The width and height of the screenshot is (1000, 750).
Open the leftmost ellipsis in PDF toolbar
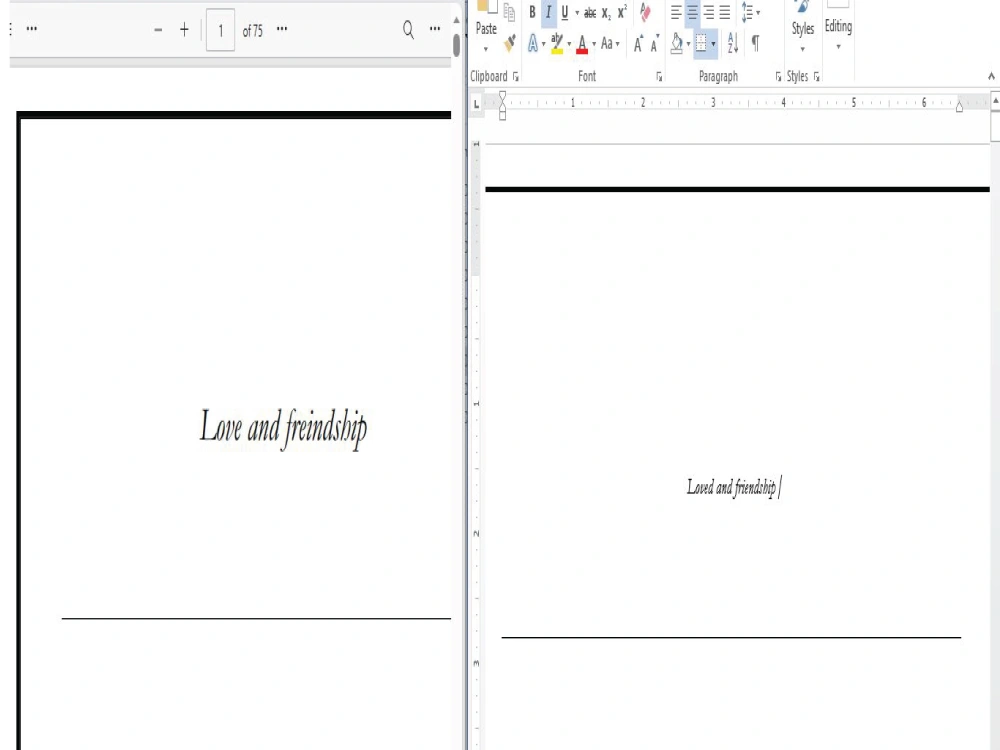[x=31, y=29]
